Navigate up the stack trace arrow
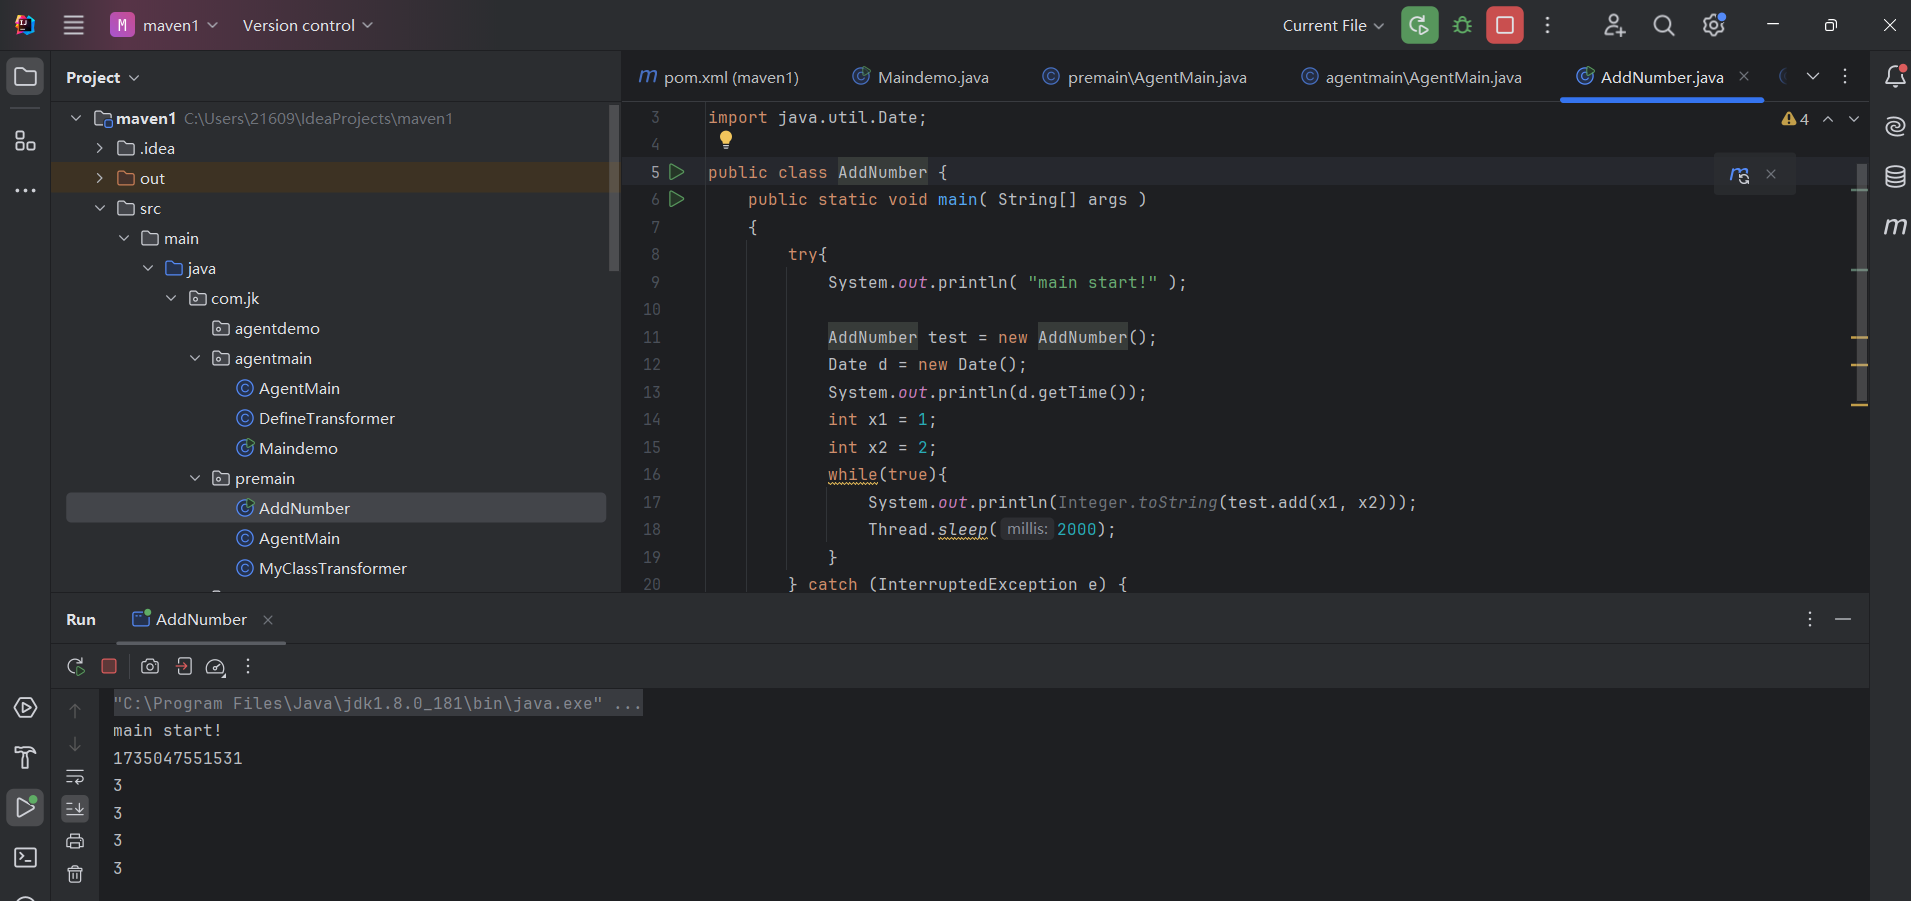Image resolution: width=1911 pixels, height=901 pixels. coord(75,711)
